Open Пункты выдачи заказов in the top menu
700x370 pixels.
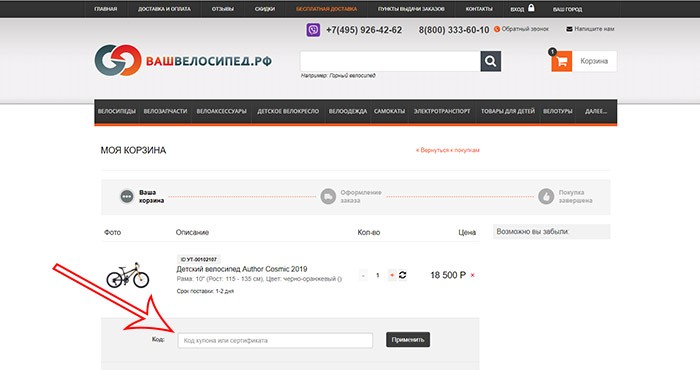(x=411, y=9)
